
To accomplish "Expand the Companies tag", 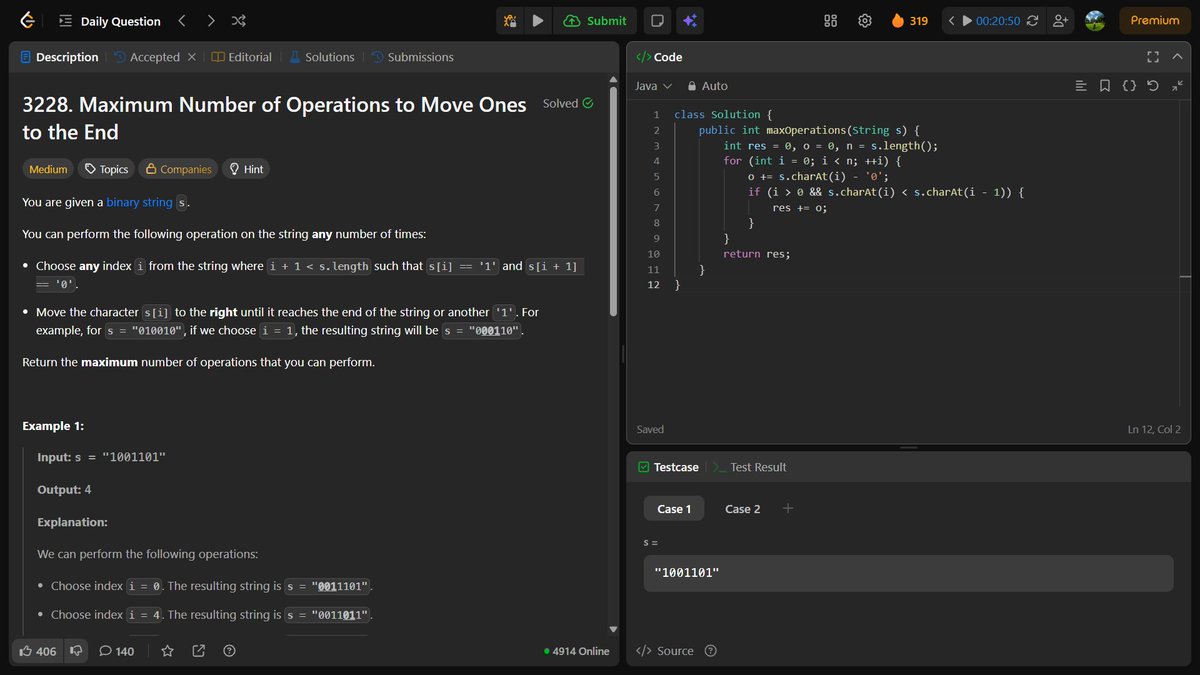I will (179, 169).
